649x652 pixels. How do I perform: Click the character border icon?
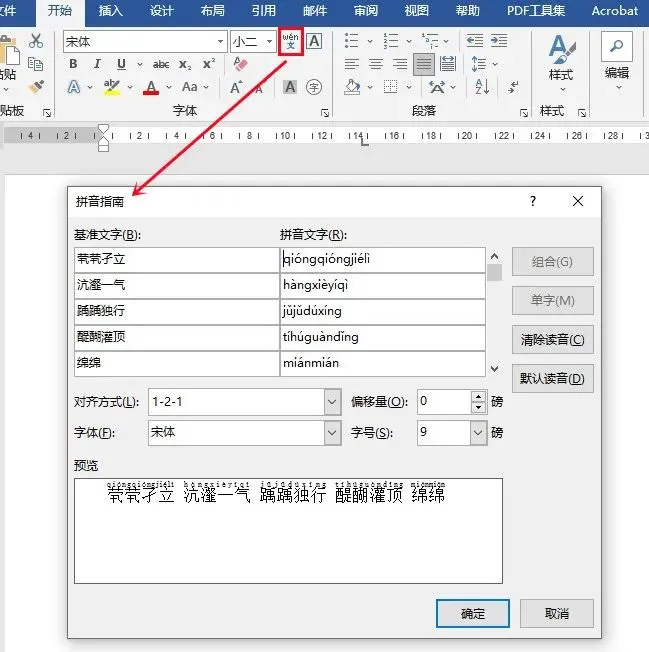pyautogui.click(x=314, y=41)
